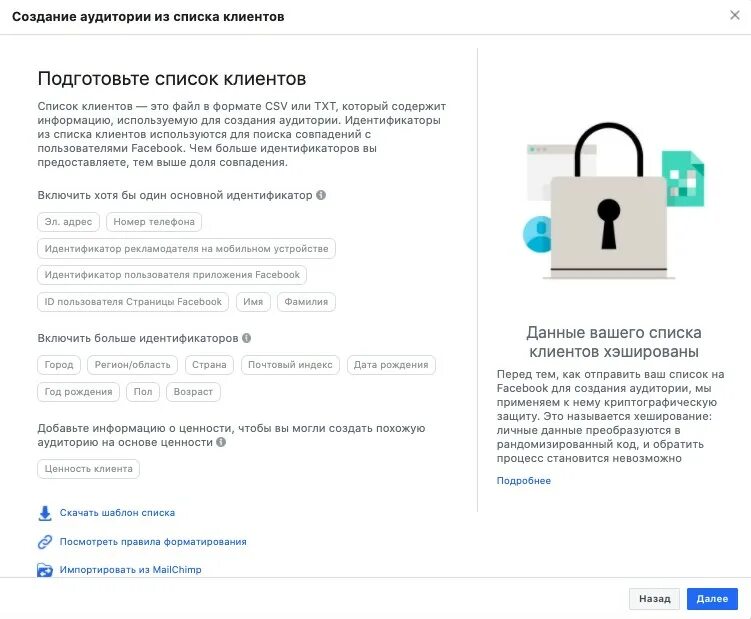Select the Почтовый индекс chip
The width and height of the screenshot is (751, 619).
[x=290, y=365]
